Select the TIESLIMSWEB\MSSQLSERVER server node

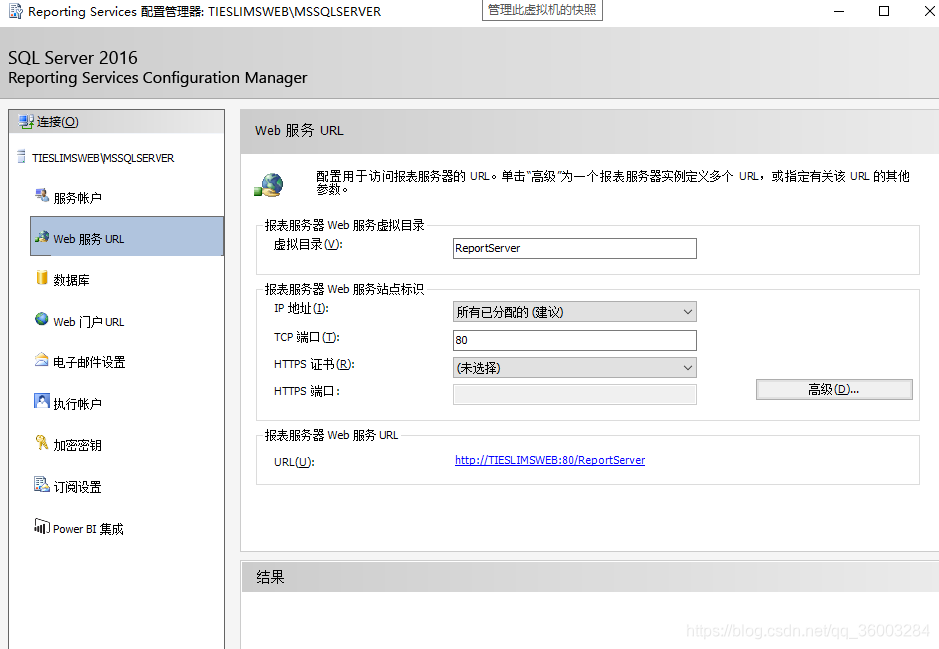point(103,158)
